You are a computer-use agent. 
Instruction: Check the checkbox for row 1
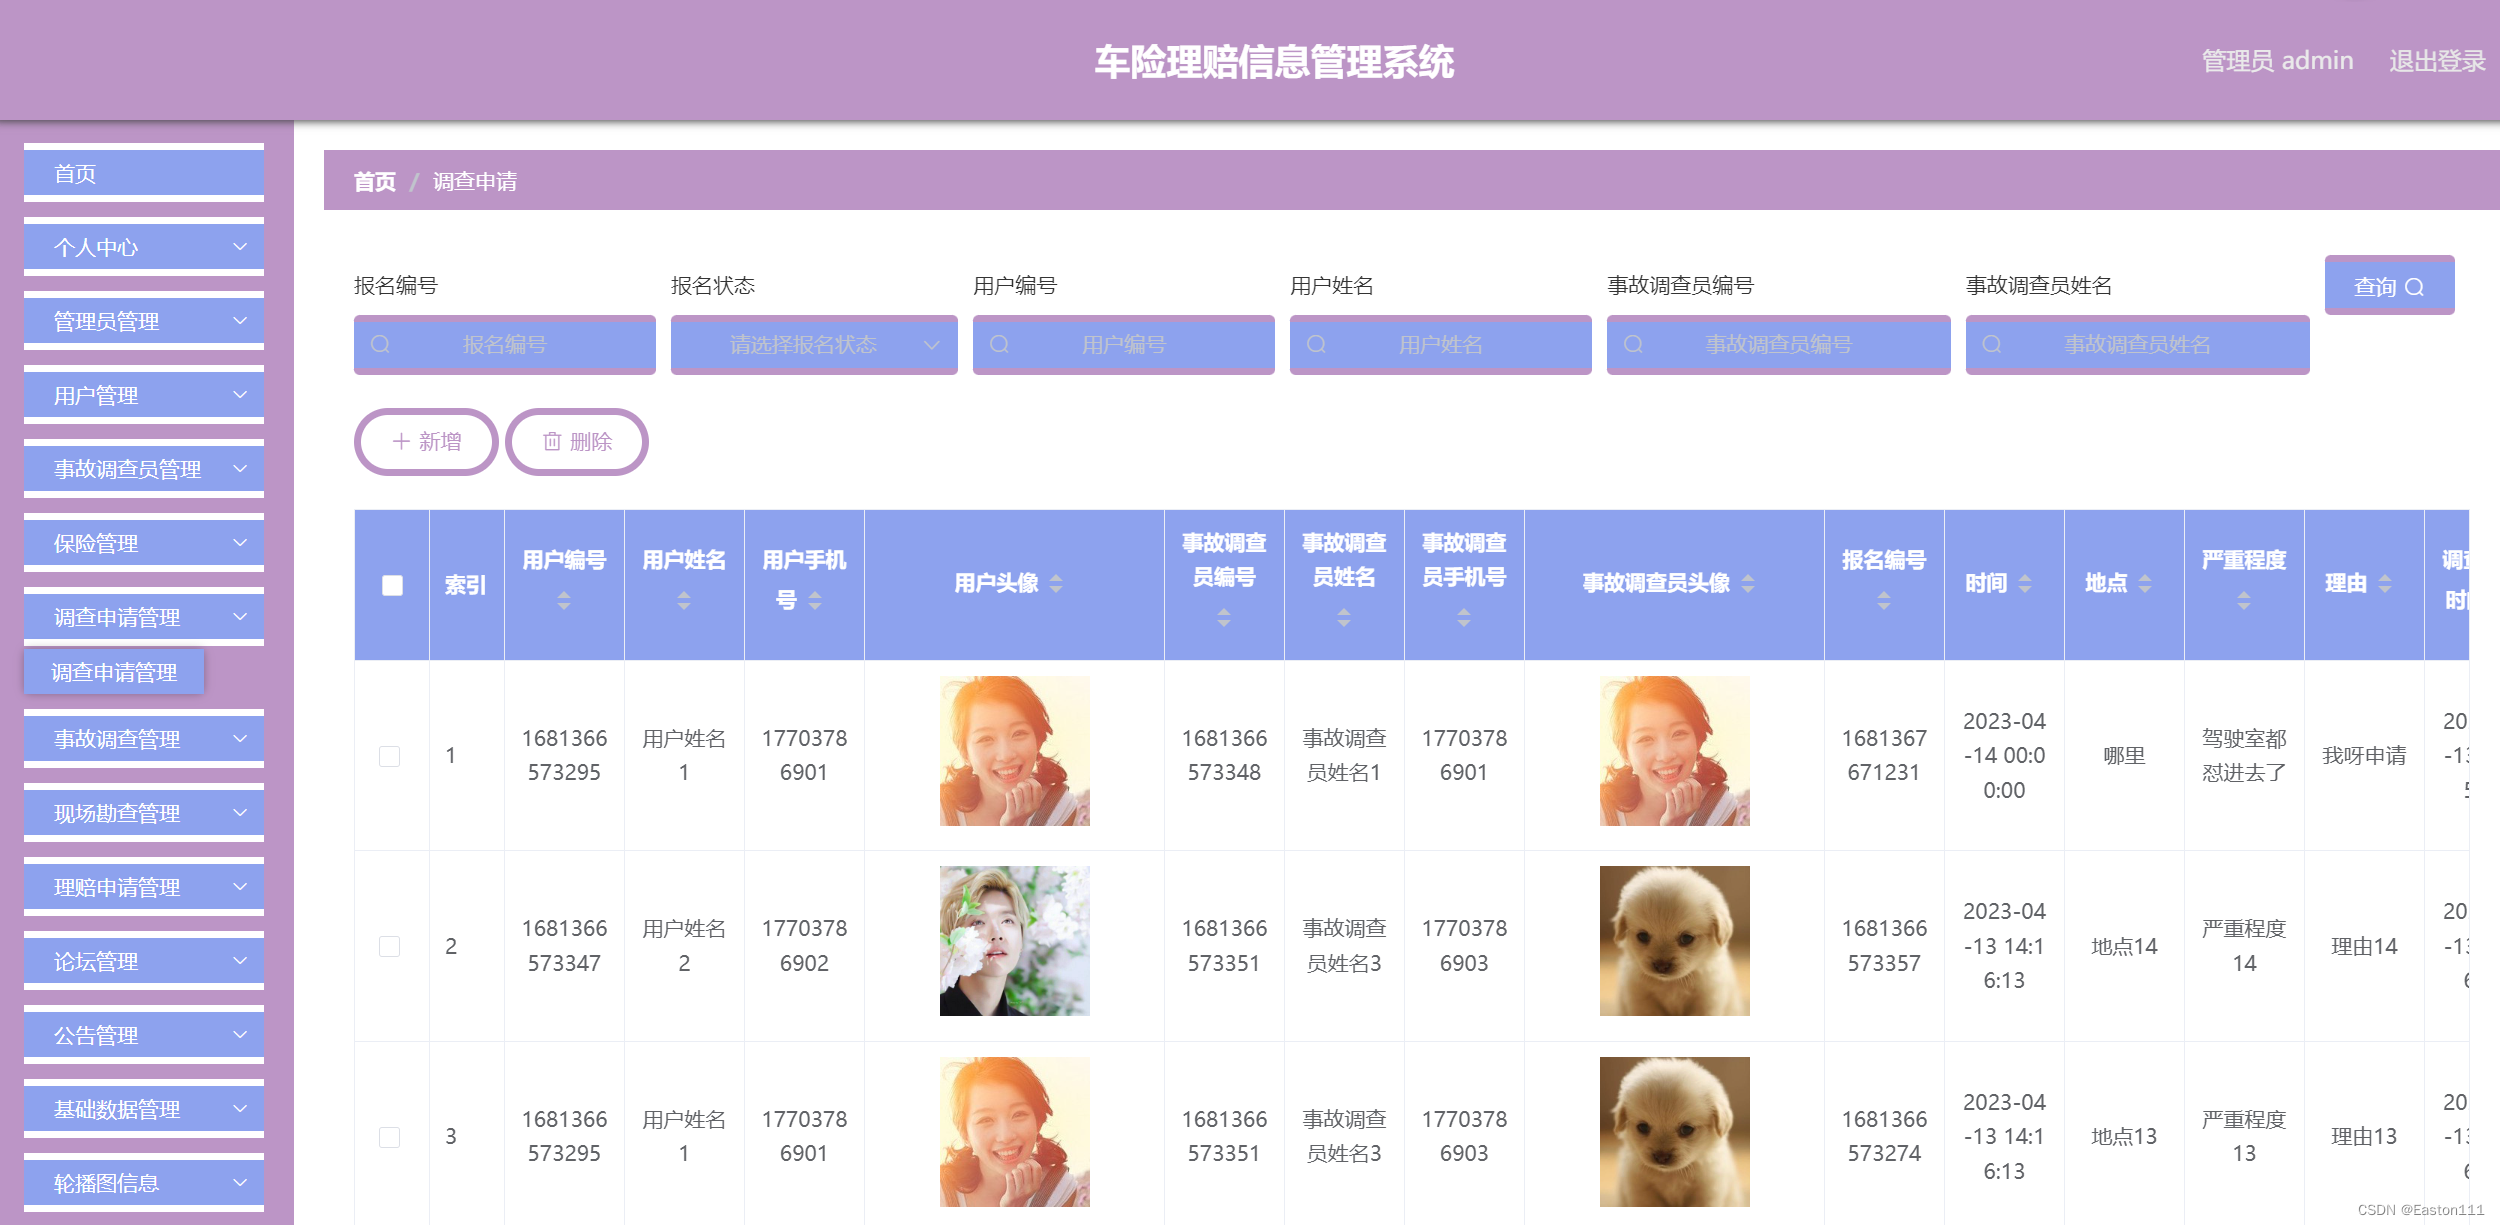[x=390, y=756]
